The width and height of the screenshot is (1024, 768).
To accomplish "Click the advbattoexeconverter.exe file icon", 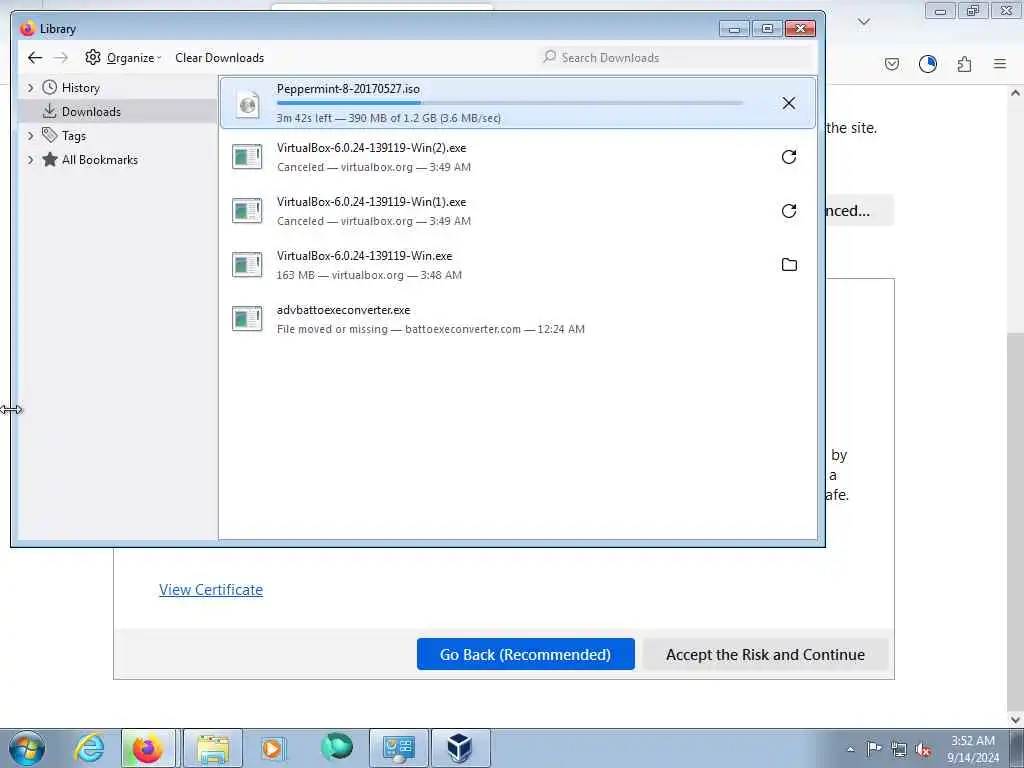I will [247, 319].
